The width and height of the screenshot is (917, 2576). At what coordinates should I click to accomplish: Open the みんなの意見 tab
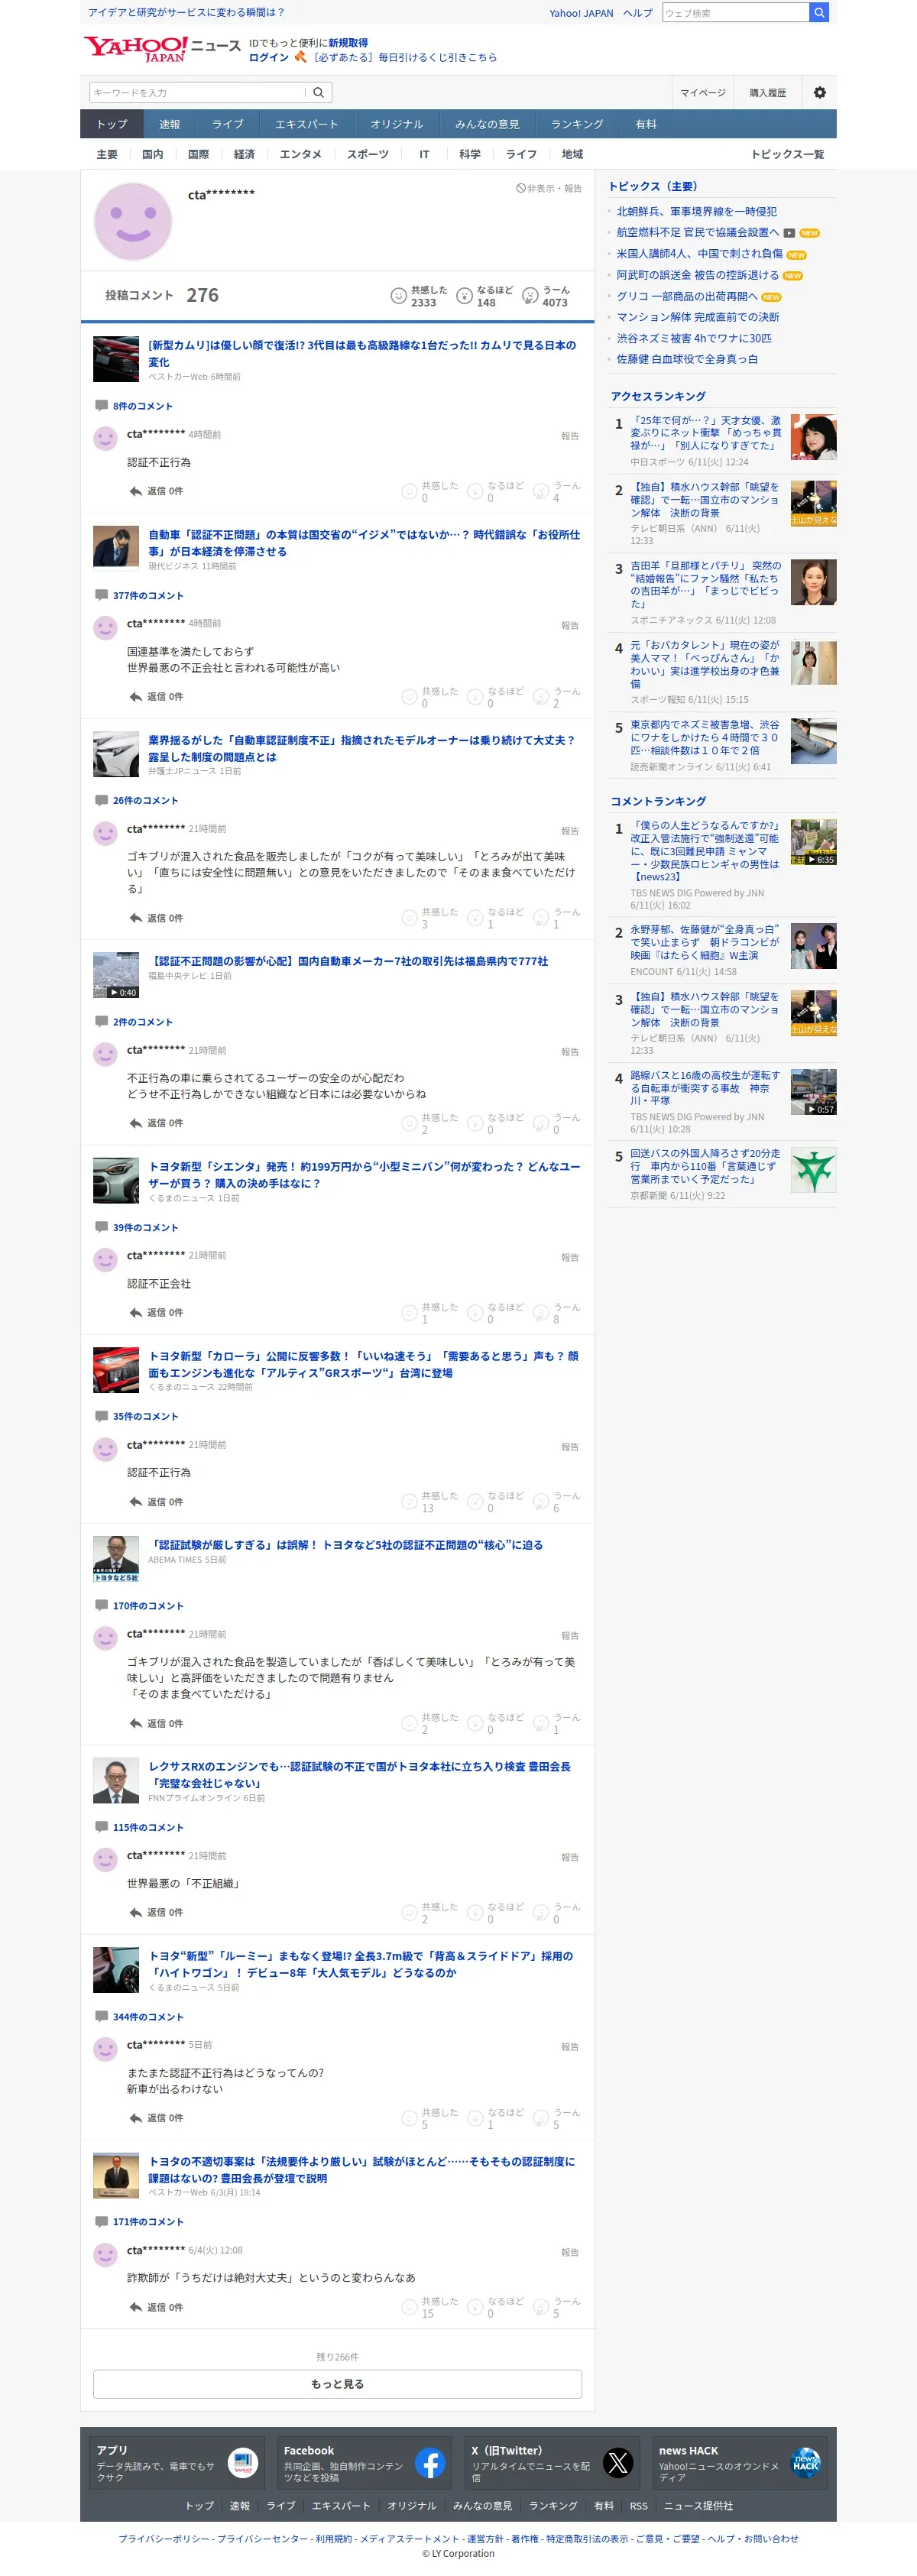[487, 124]
